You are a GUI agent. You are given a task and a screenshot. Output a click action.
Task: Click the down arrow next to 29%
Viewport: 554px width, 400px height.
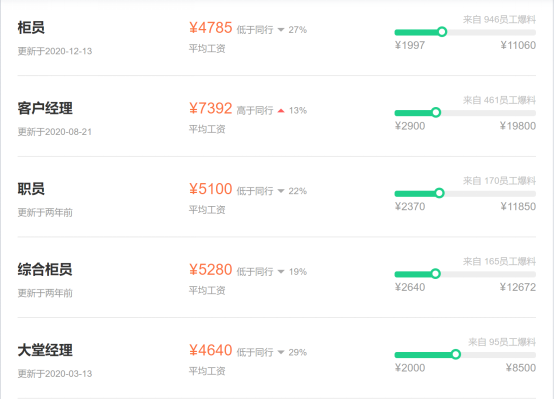pos(281,352)
